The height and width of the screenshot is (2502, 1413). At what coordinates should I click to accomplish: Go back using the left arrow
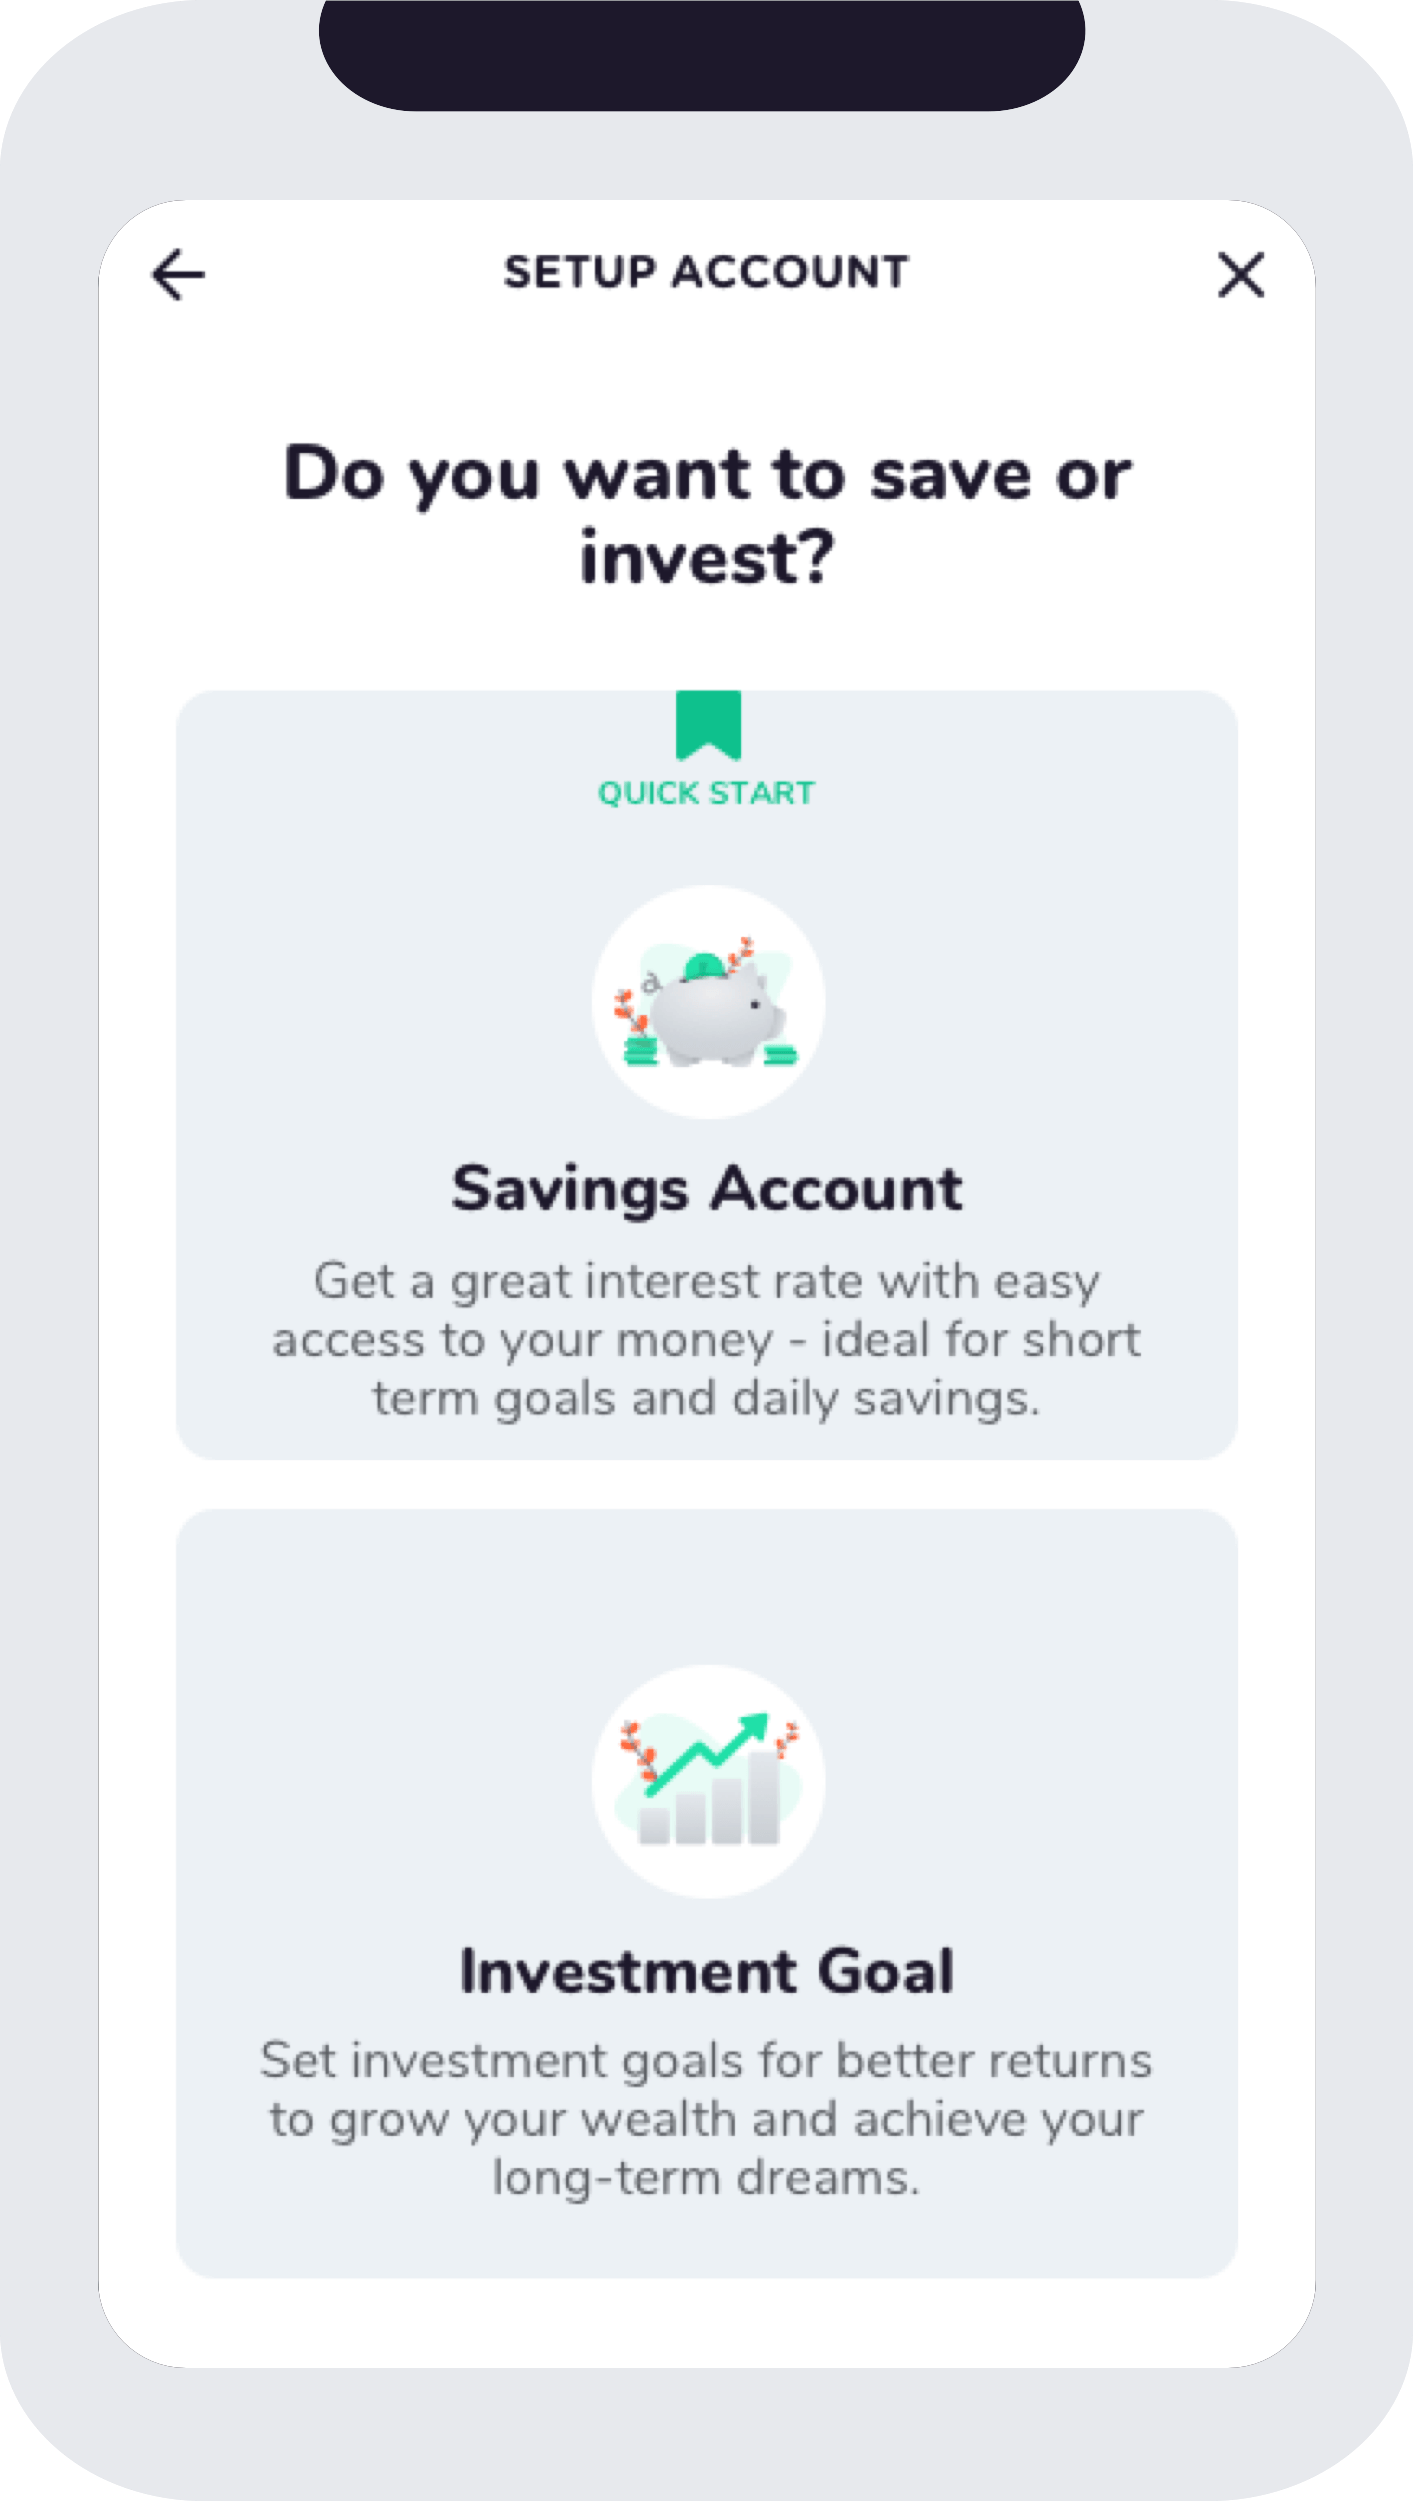point(179,275)
